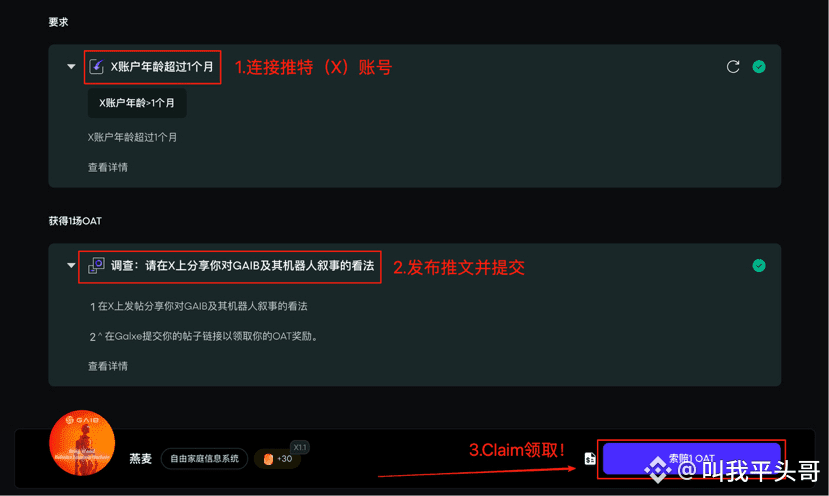829x496 pixels.
Task: Collapse the X账户年龄超过1个月 requirement section
Action: click(71, 67)
